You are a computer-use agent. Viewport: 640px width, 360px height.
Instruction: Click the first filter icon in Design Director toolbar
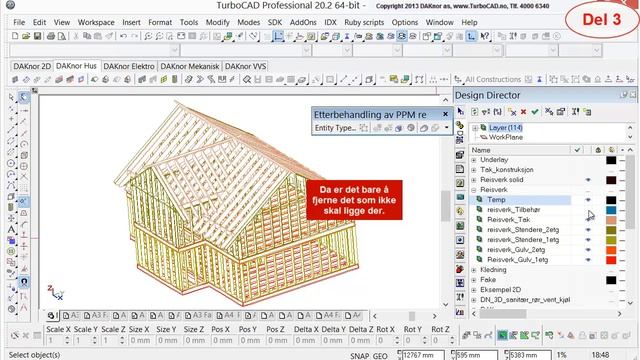486,112
